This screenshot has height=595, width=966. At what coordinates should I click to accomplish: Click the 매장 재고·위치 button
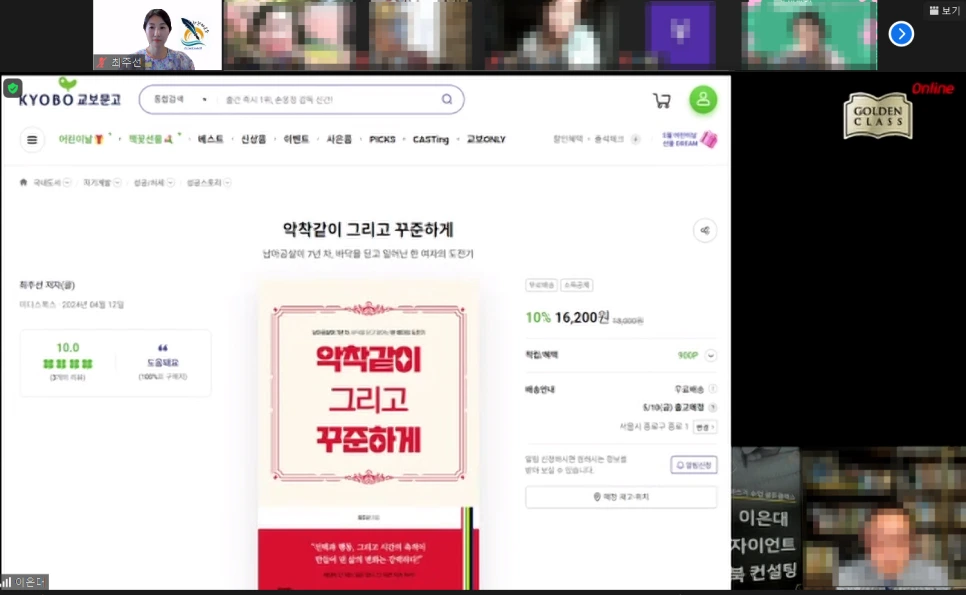tap(621, 497)
